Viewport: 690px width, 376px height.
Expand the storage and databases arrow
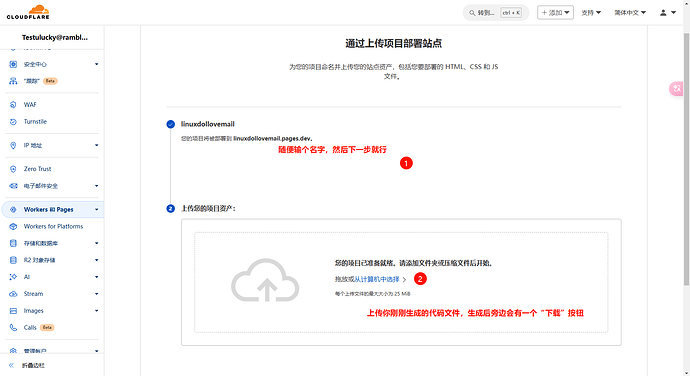(96, 243)
